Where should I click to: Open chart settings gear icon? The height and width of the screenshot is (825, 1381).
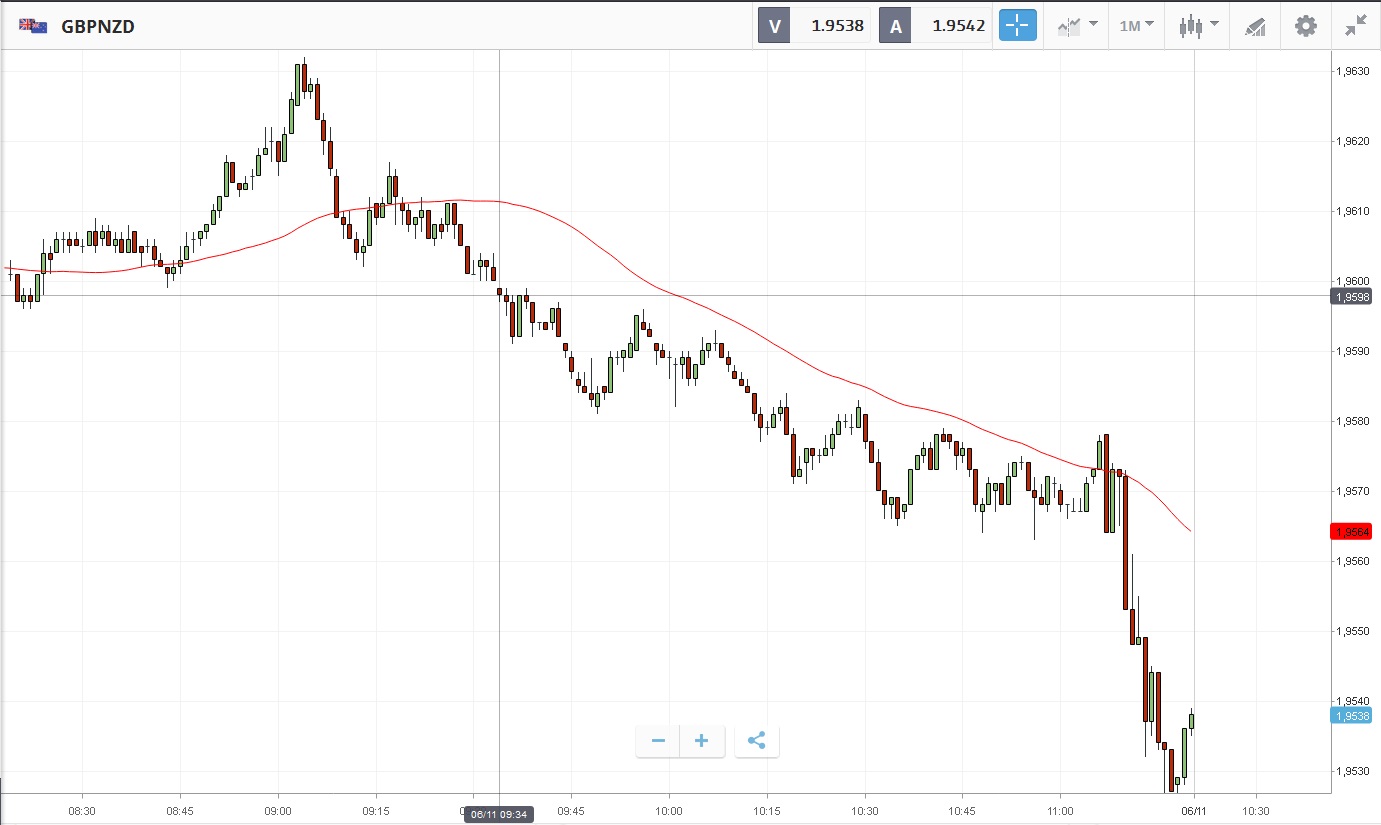(x=1306, y=26)
